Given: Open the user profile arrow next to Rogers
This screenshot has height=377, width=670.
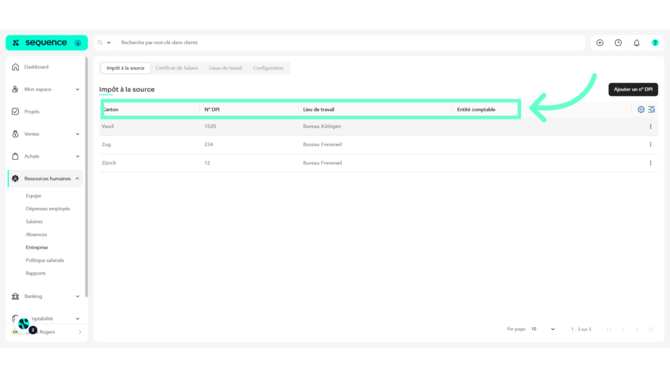Looking at the screenshot, I should tap(80, 332).
